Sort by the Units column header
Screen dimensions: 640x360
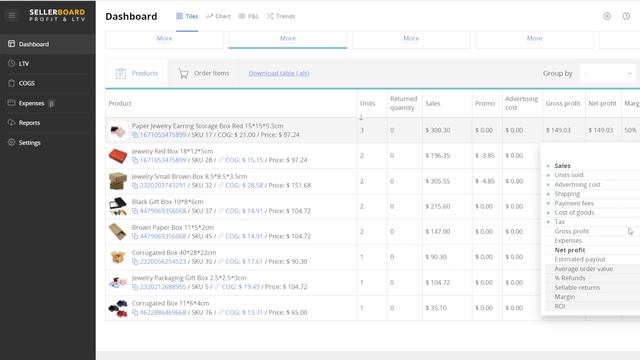pos(367,104)
